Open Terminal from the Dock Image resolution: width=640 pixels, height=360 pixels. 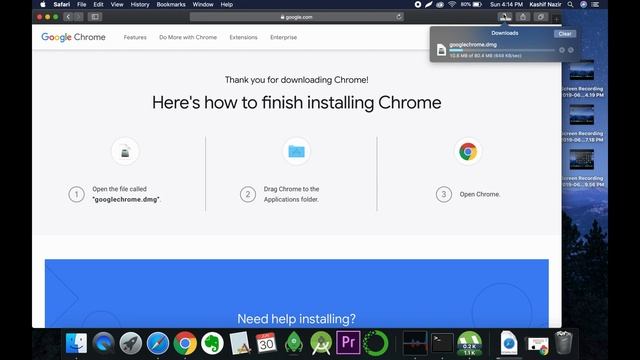[442, 343]
